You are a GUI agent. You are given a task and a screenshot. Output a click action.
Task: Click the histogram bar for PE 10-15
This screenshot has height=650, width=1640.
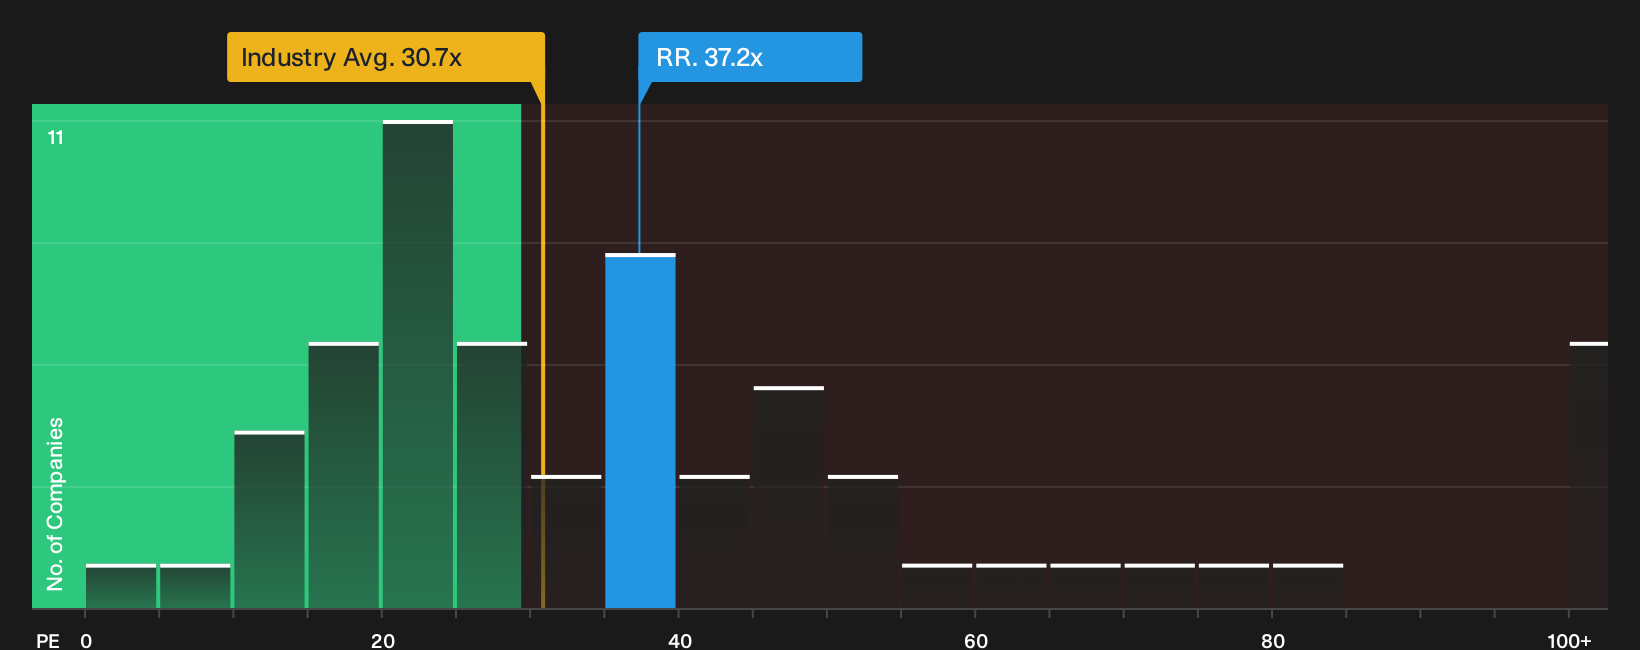pyautogui.click(x=269, y=519)
